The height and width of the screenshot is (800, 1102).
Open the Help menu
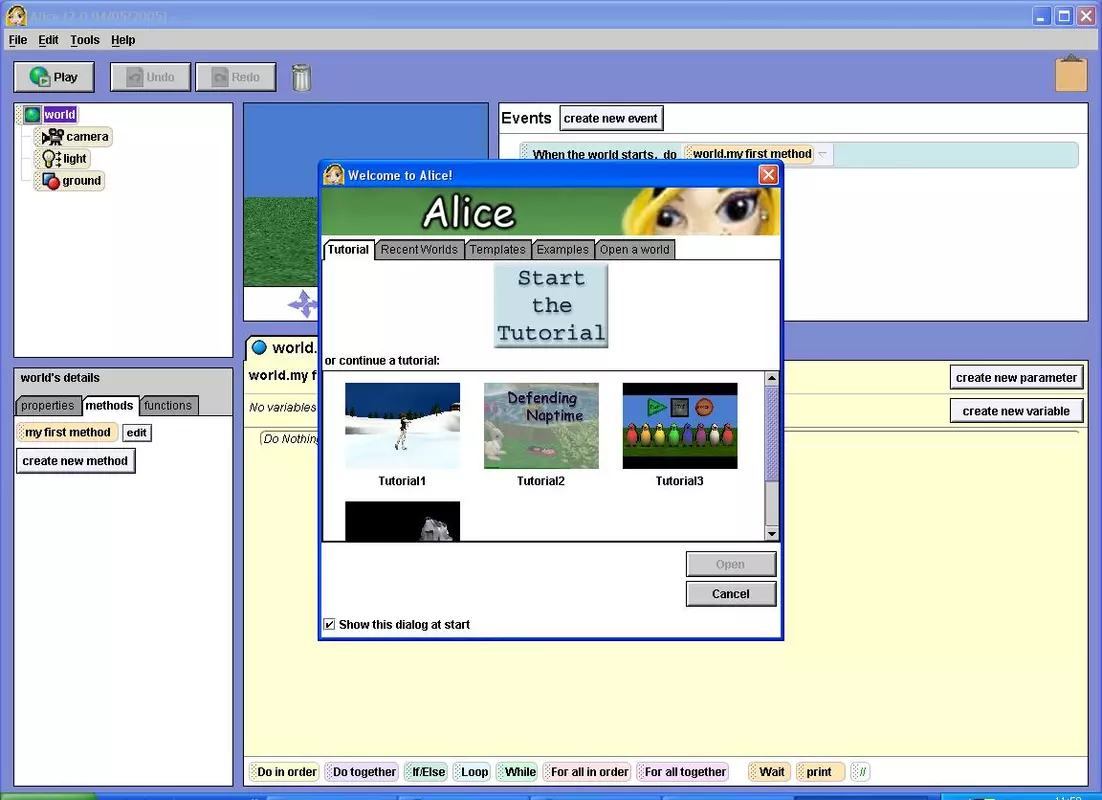coord(123,40)
